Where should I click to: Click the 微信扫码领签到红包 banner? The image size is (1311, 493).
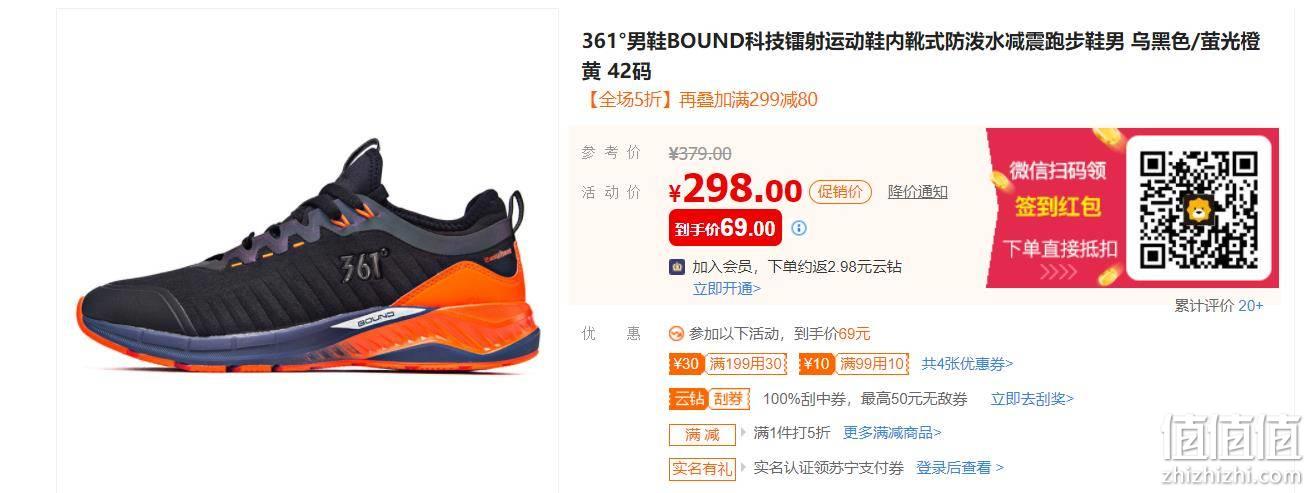[x=1132, y=208]
